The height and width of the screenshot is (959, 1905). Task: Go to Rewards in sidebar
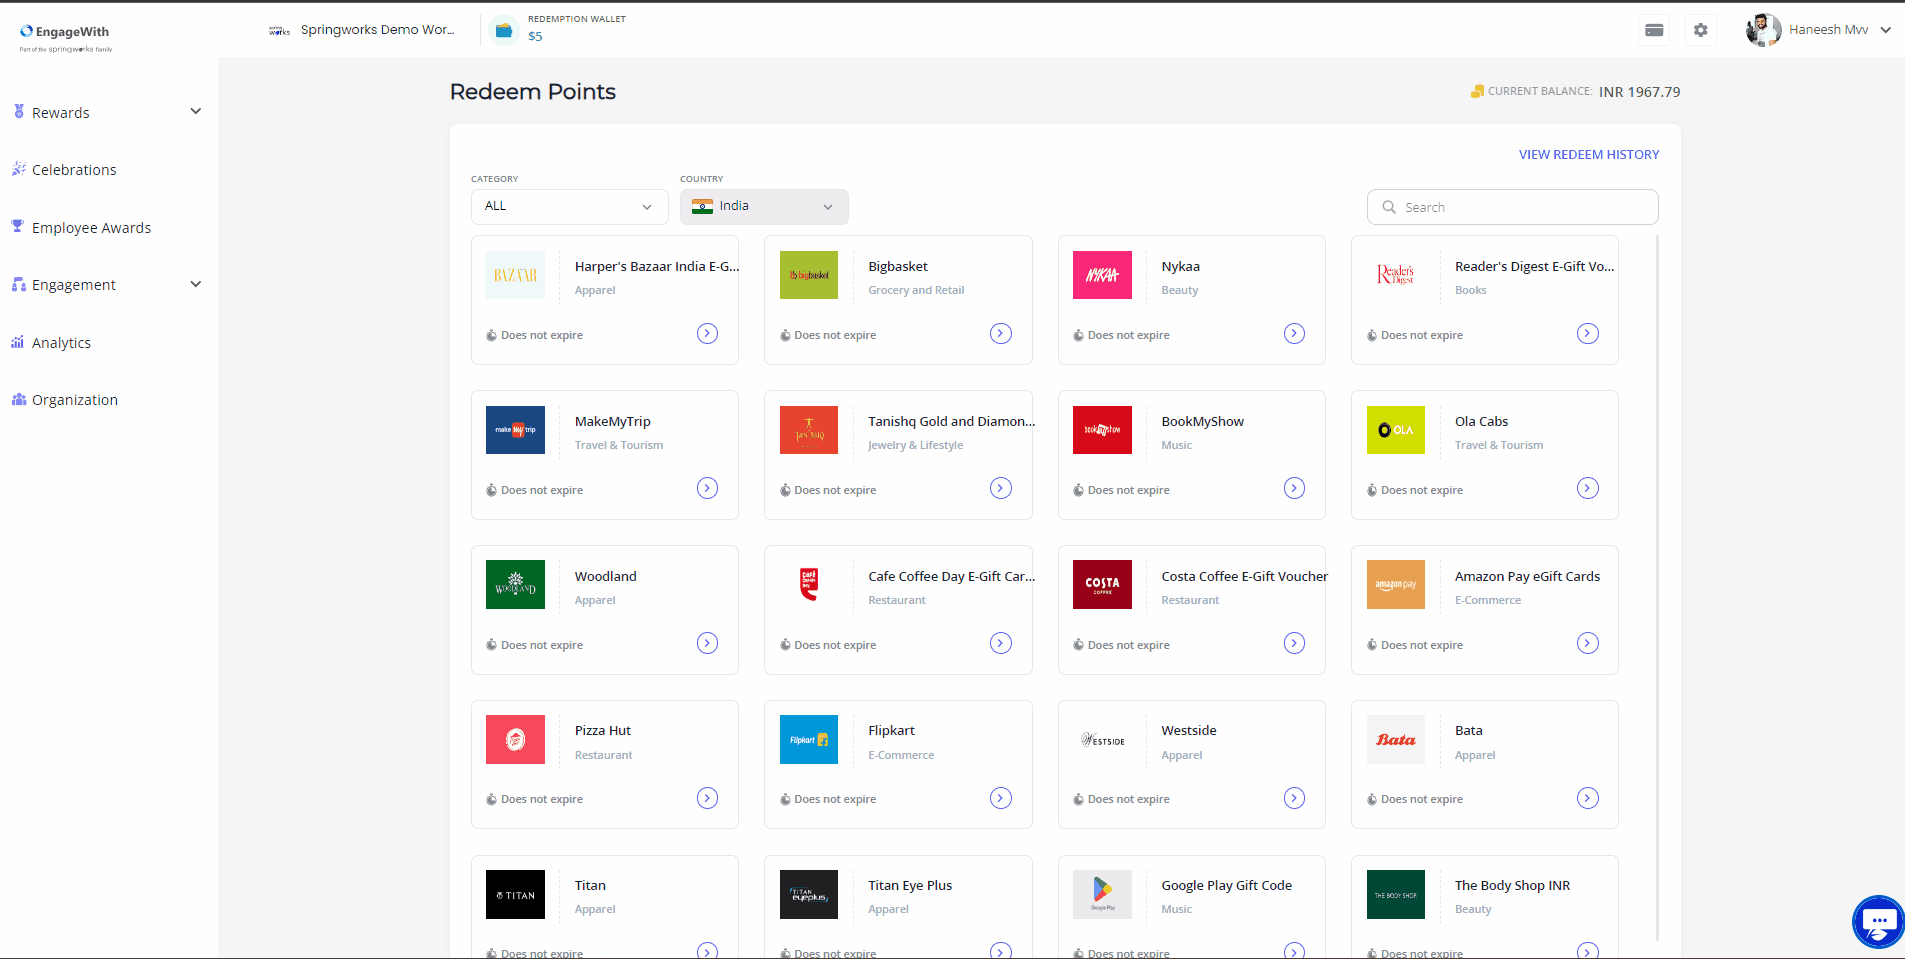point(61,113)
